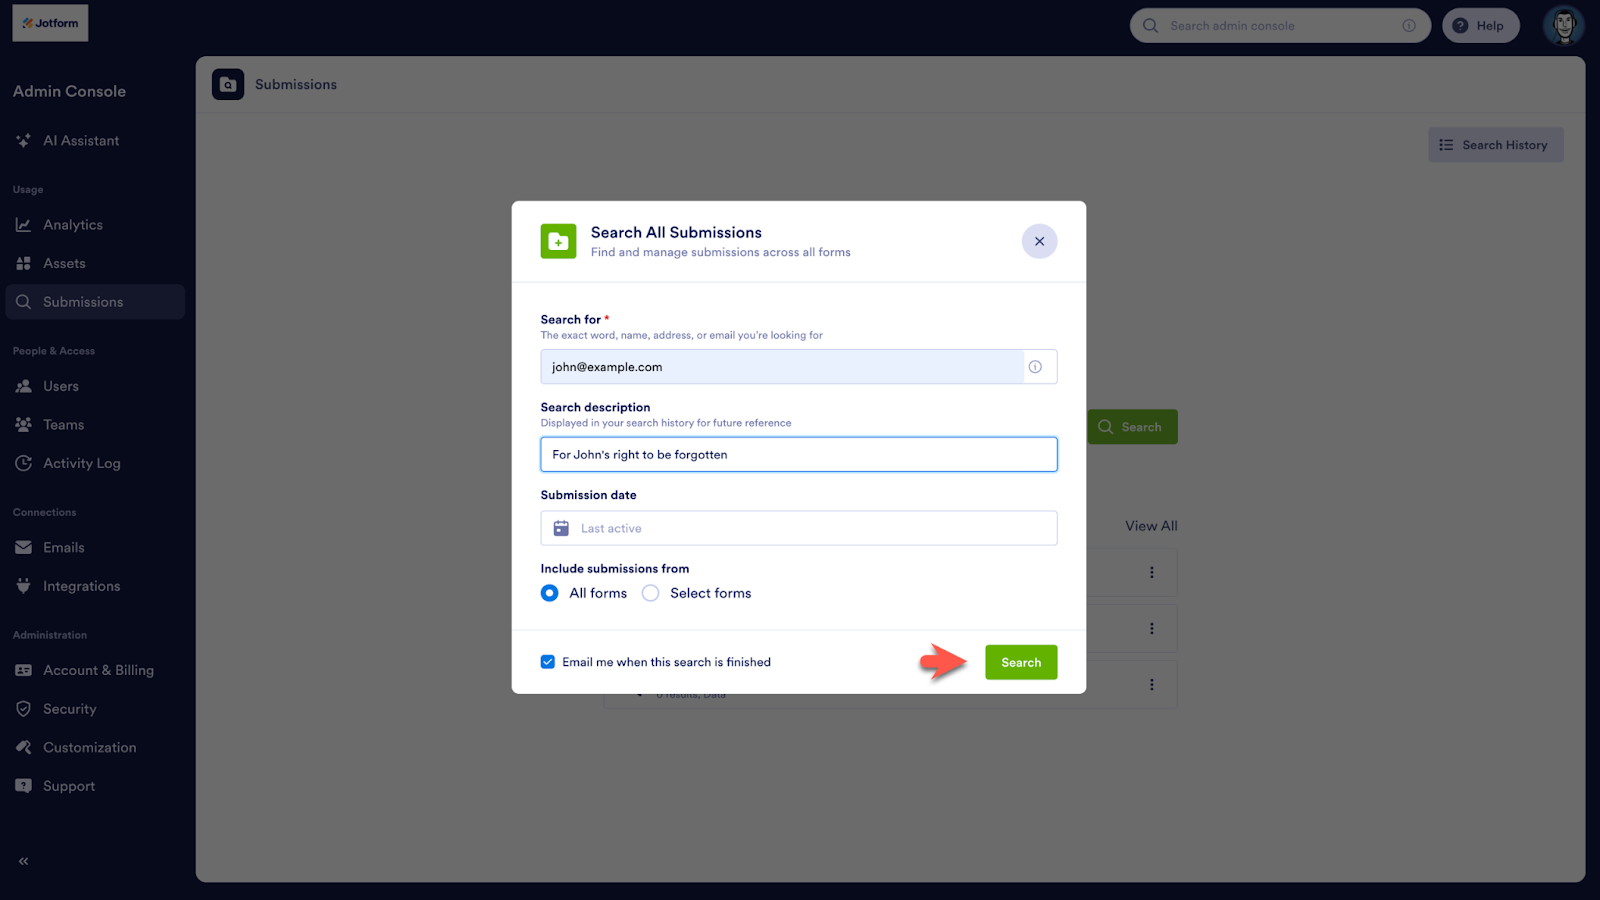Select the All forms radio button

click(549, 592)
